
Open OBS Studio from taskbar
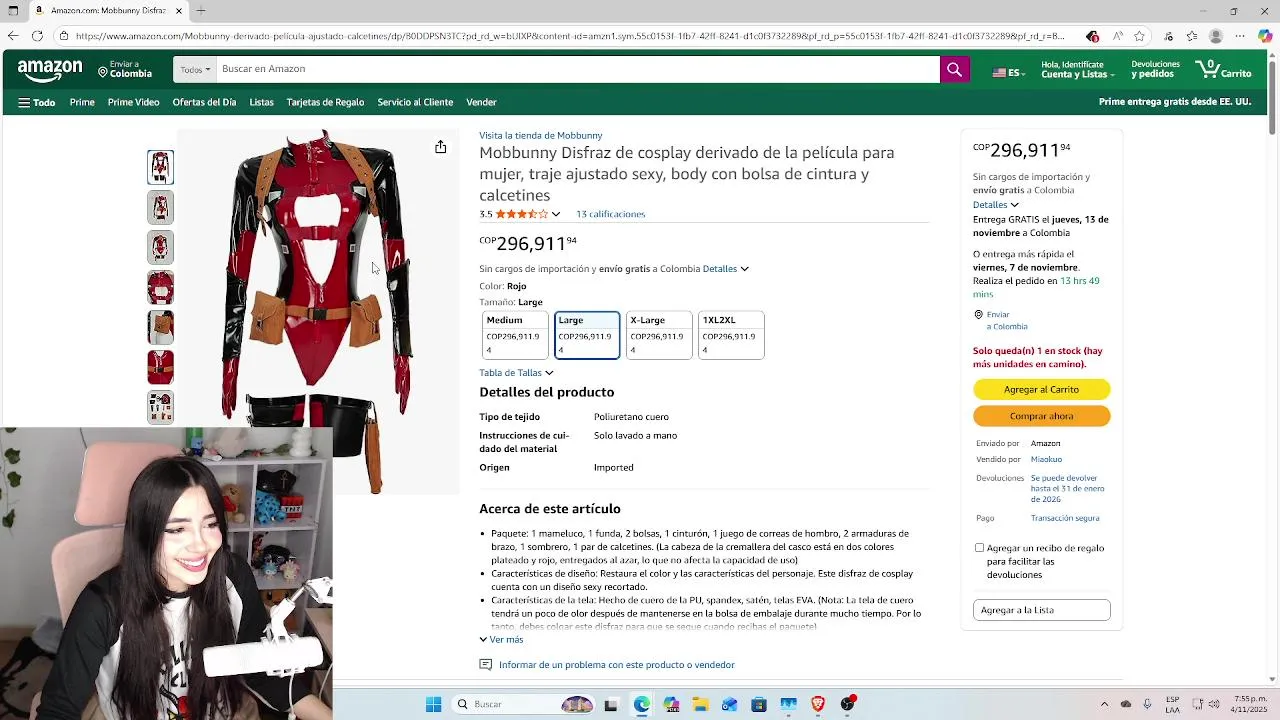pos(848,705)
